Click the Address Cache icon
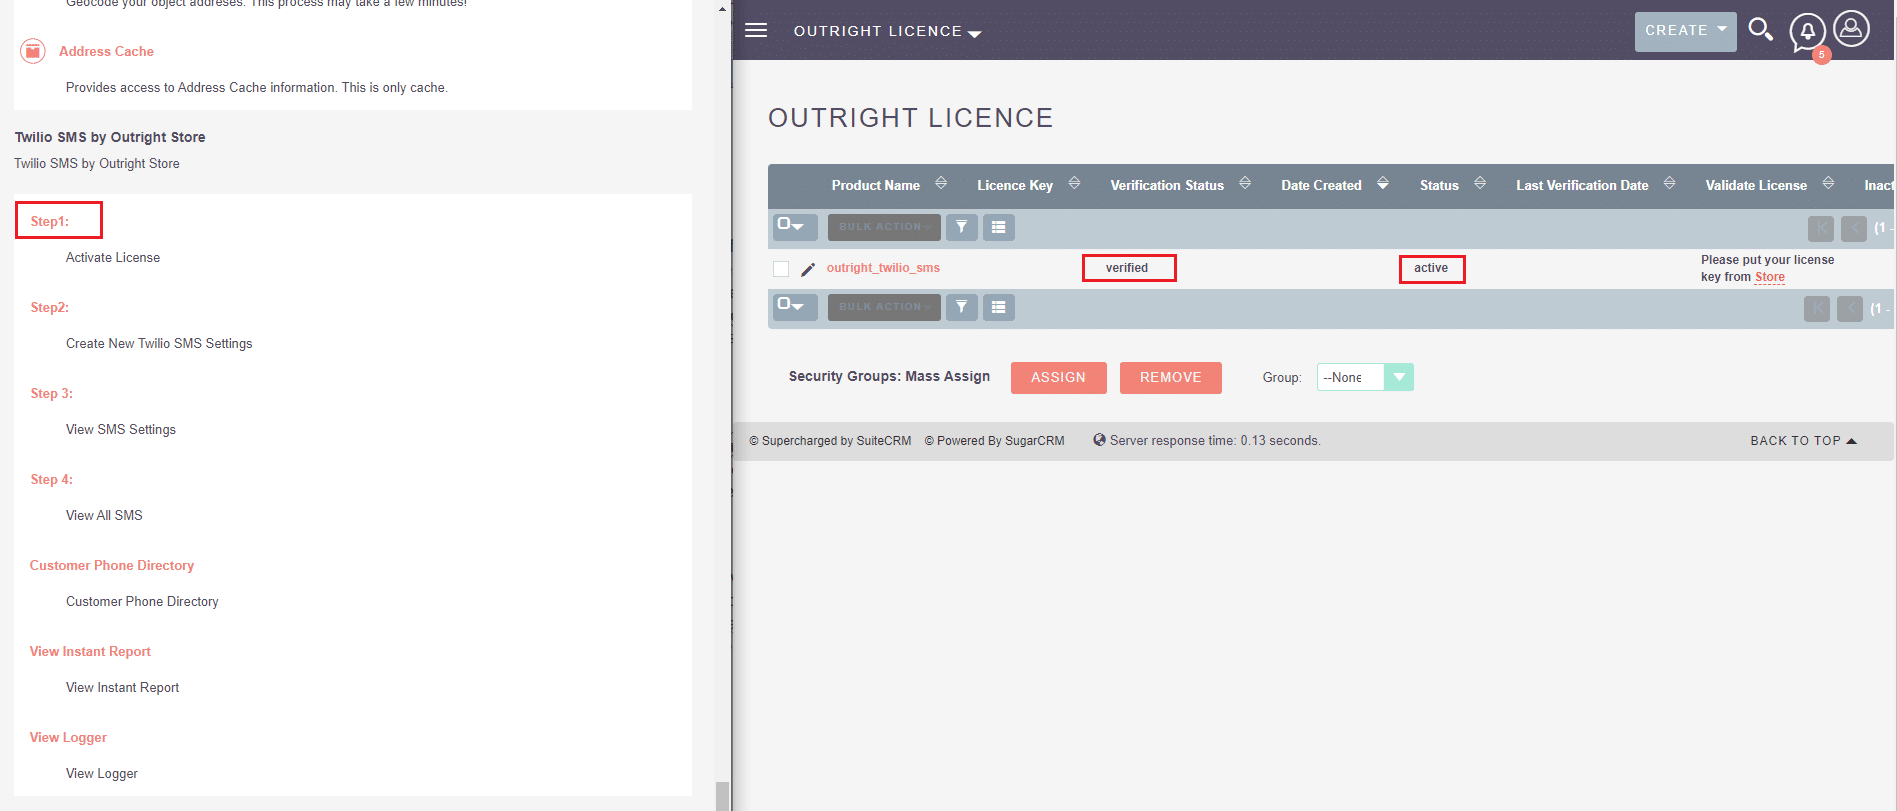The height and width of the screenshot is (811, 1897). pos(33,51)
